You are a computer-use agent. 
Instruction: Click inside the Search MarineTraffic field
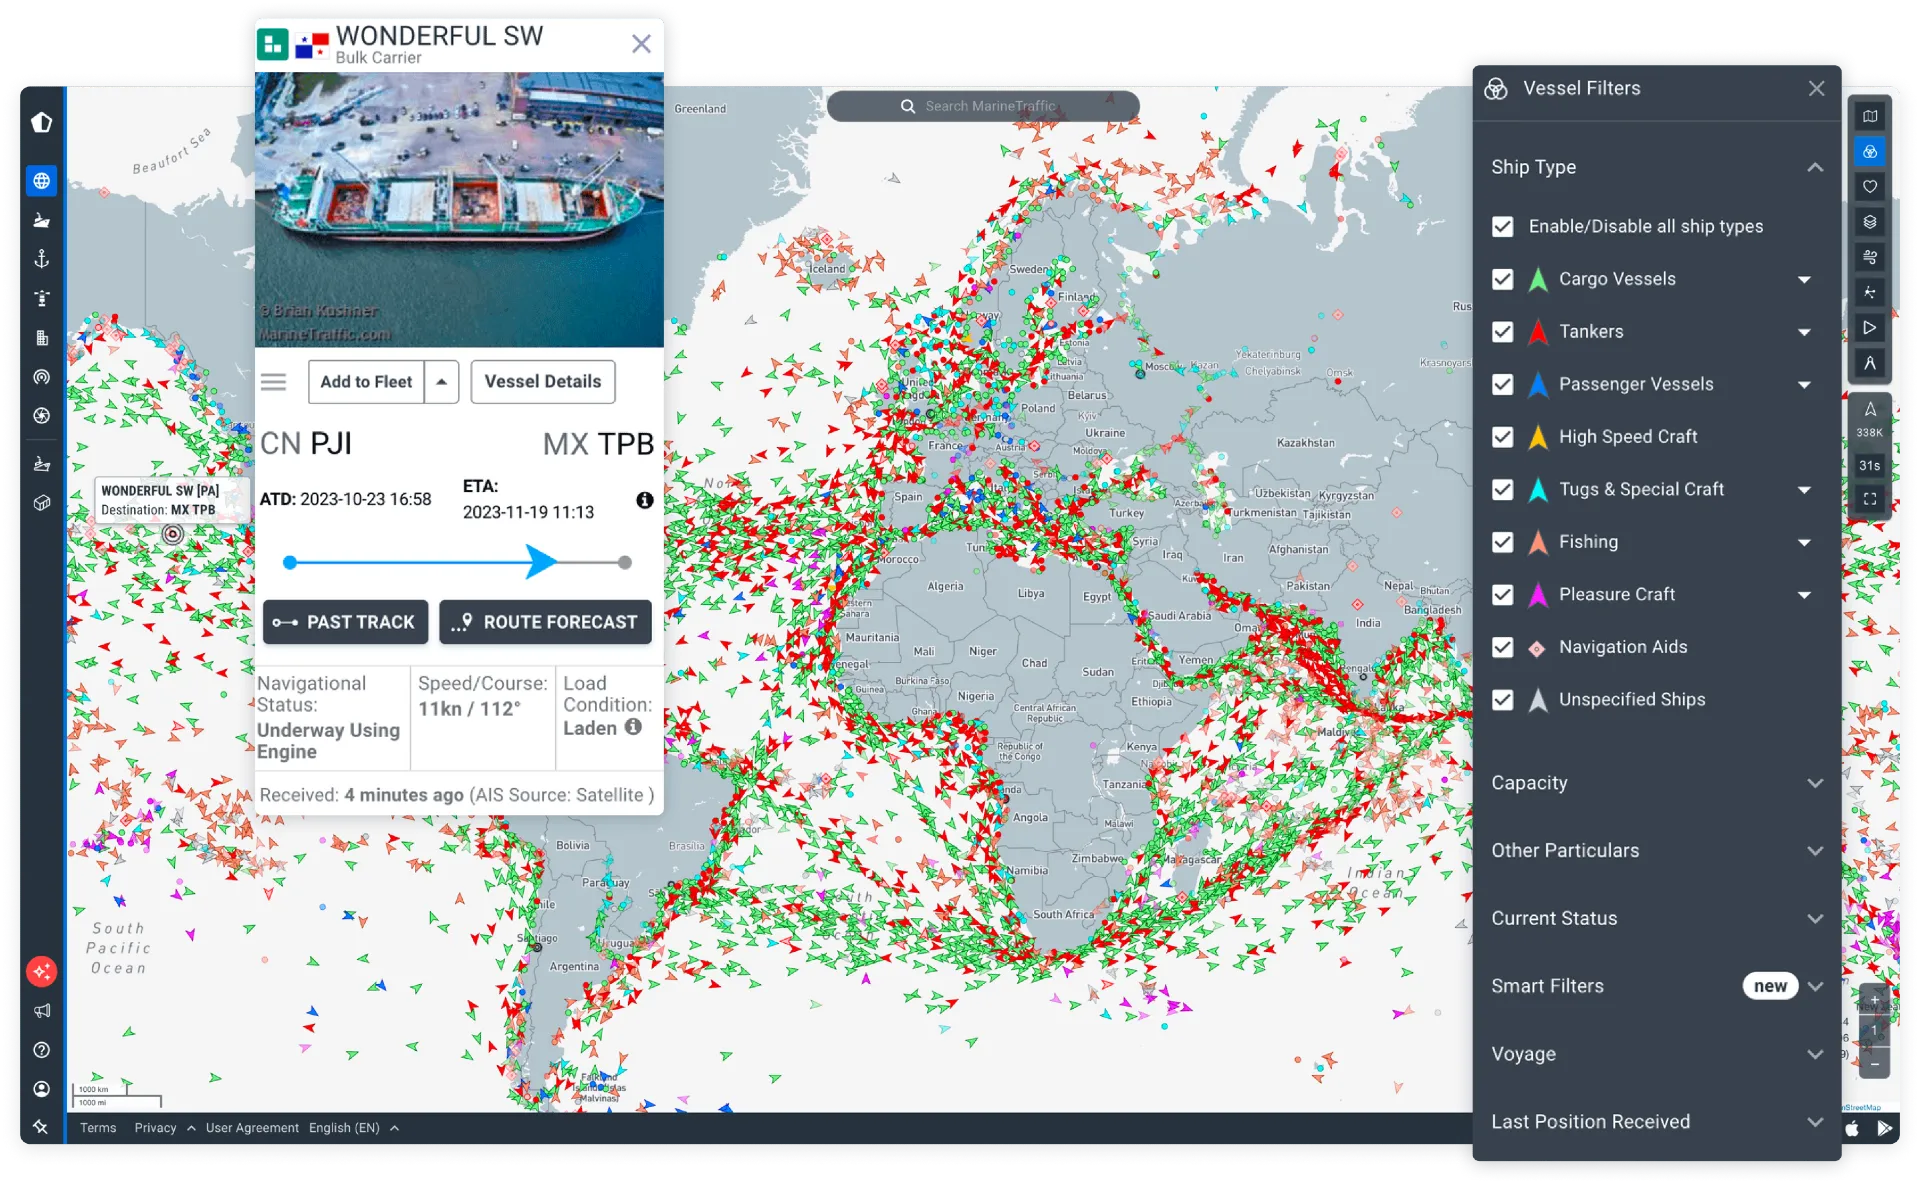[983, 105]
